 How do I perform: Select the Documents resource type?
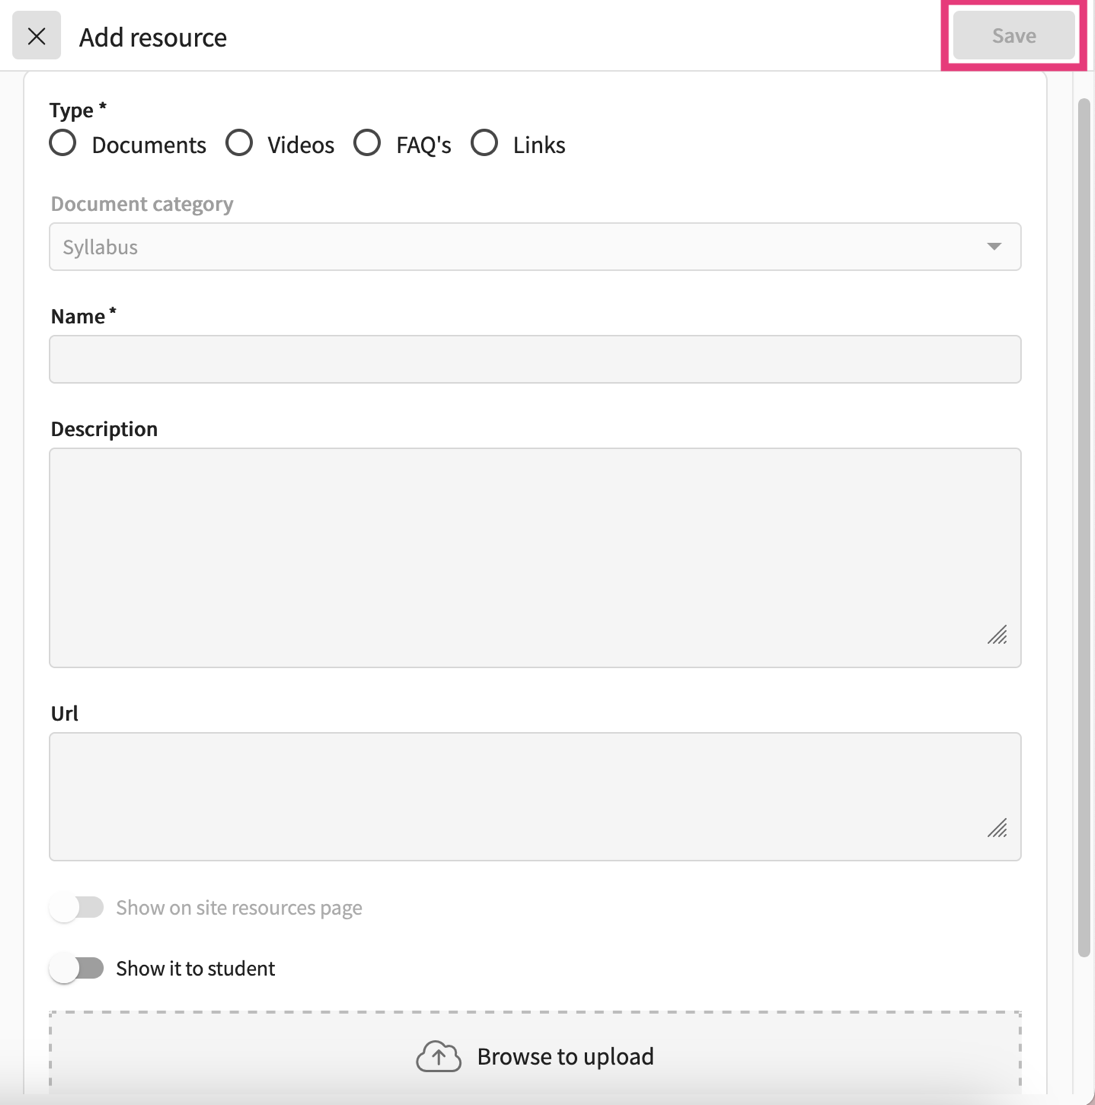click(x=62, y=143)
